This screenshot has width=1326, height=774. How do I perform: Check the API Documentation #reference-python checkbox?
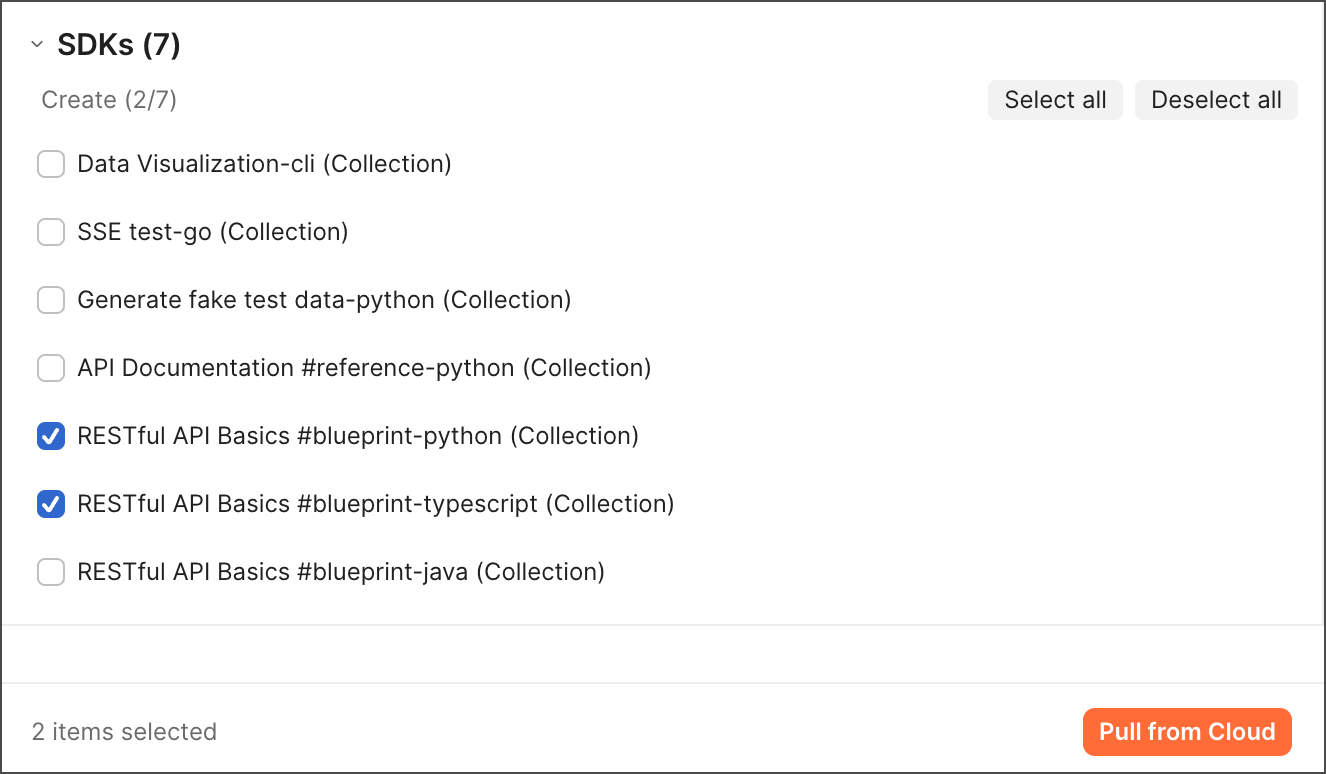pos(51,368)
